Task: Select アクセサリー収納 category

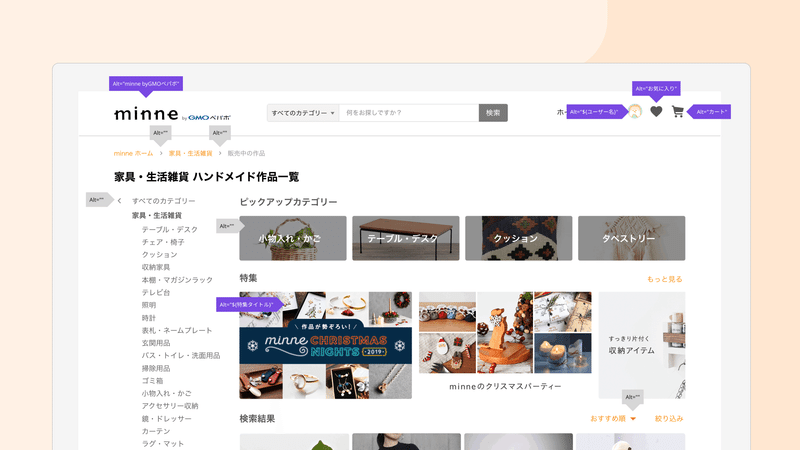Action: [x=170, y=406]
